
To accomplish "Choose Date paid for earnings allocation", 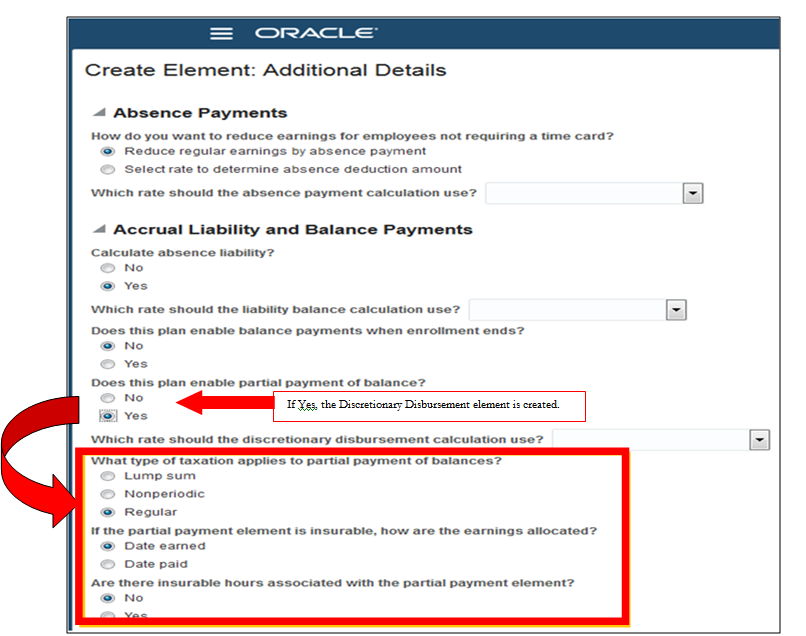I will pos(108,564).
